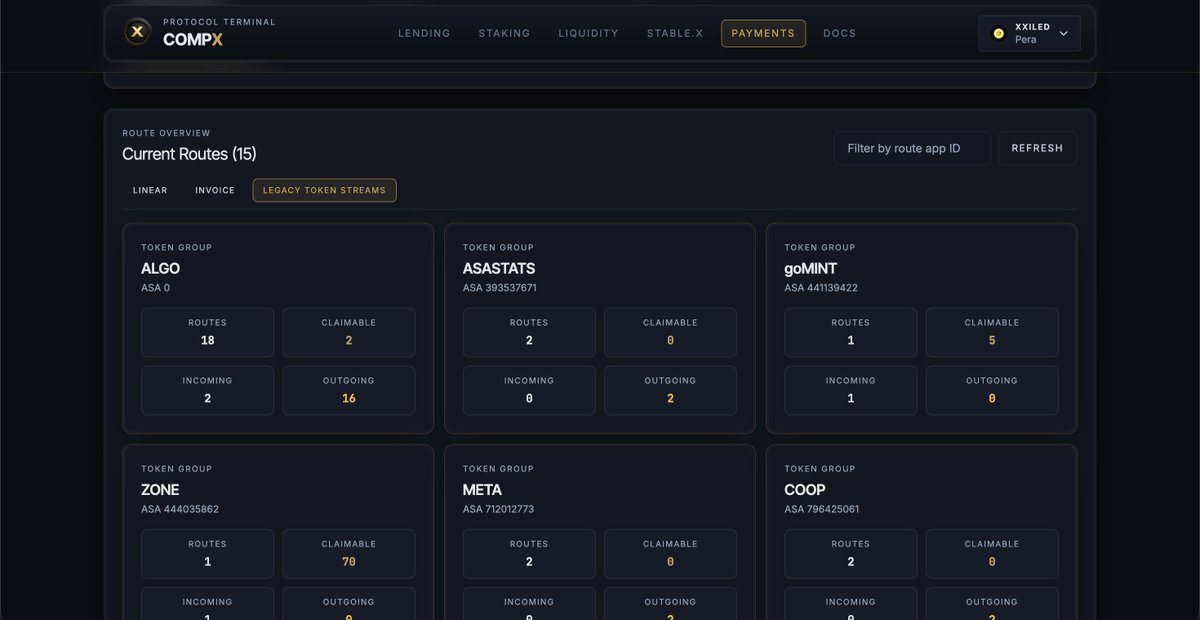The image size is (1200, 620).
Task: Click the COMPX brand title
Action: coord(193,39)
